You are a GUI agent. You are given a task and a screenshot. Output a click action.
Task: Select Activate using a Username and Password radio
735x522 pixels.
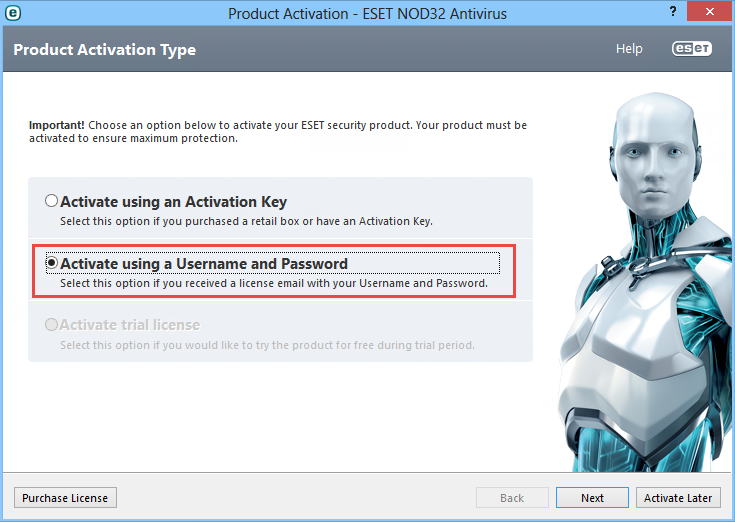[52, 262]
